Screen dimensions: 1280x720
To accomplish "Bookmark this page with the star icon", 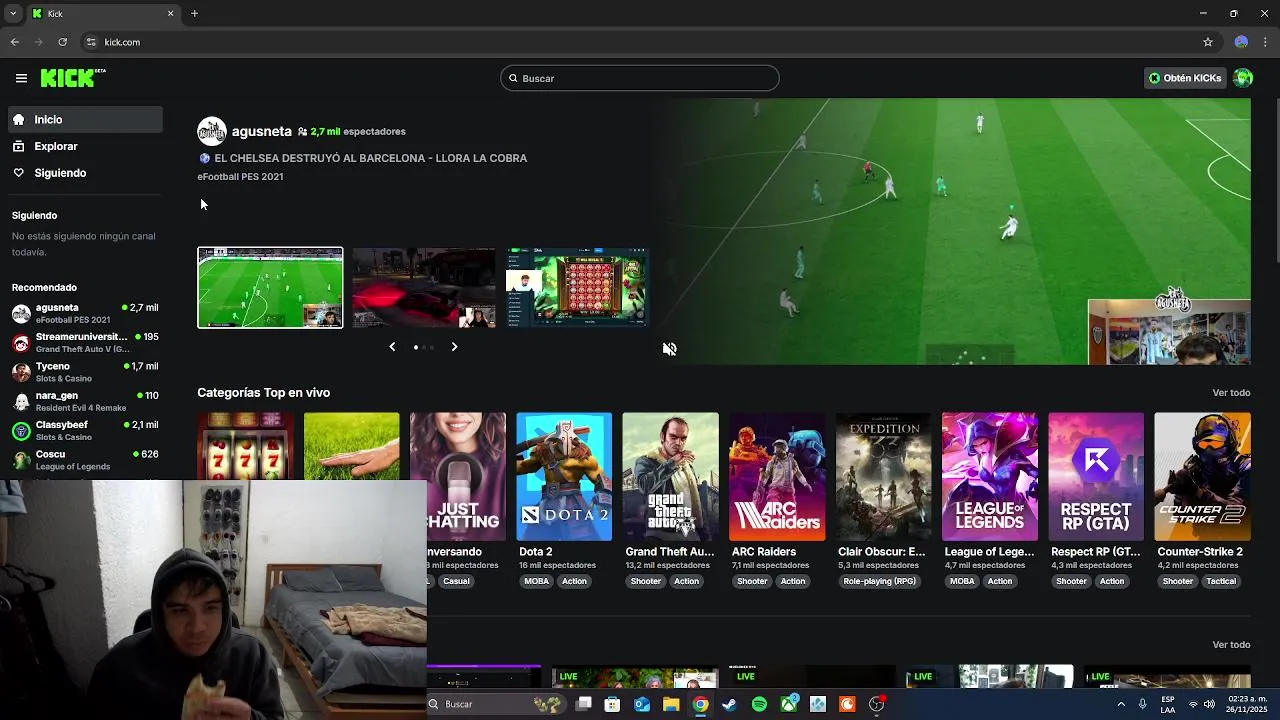I will point(1208,42).
